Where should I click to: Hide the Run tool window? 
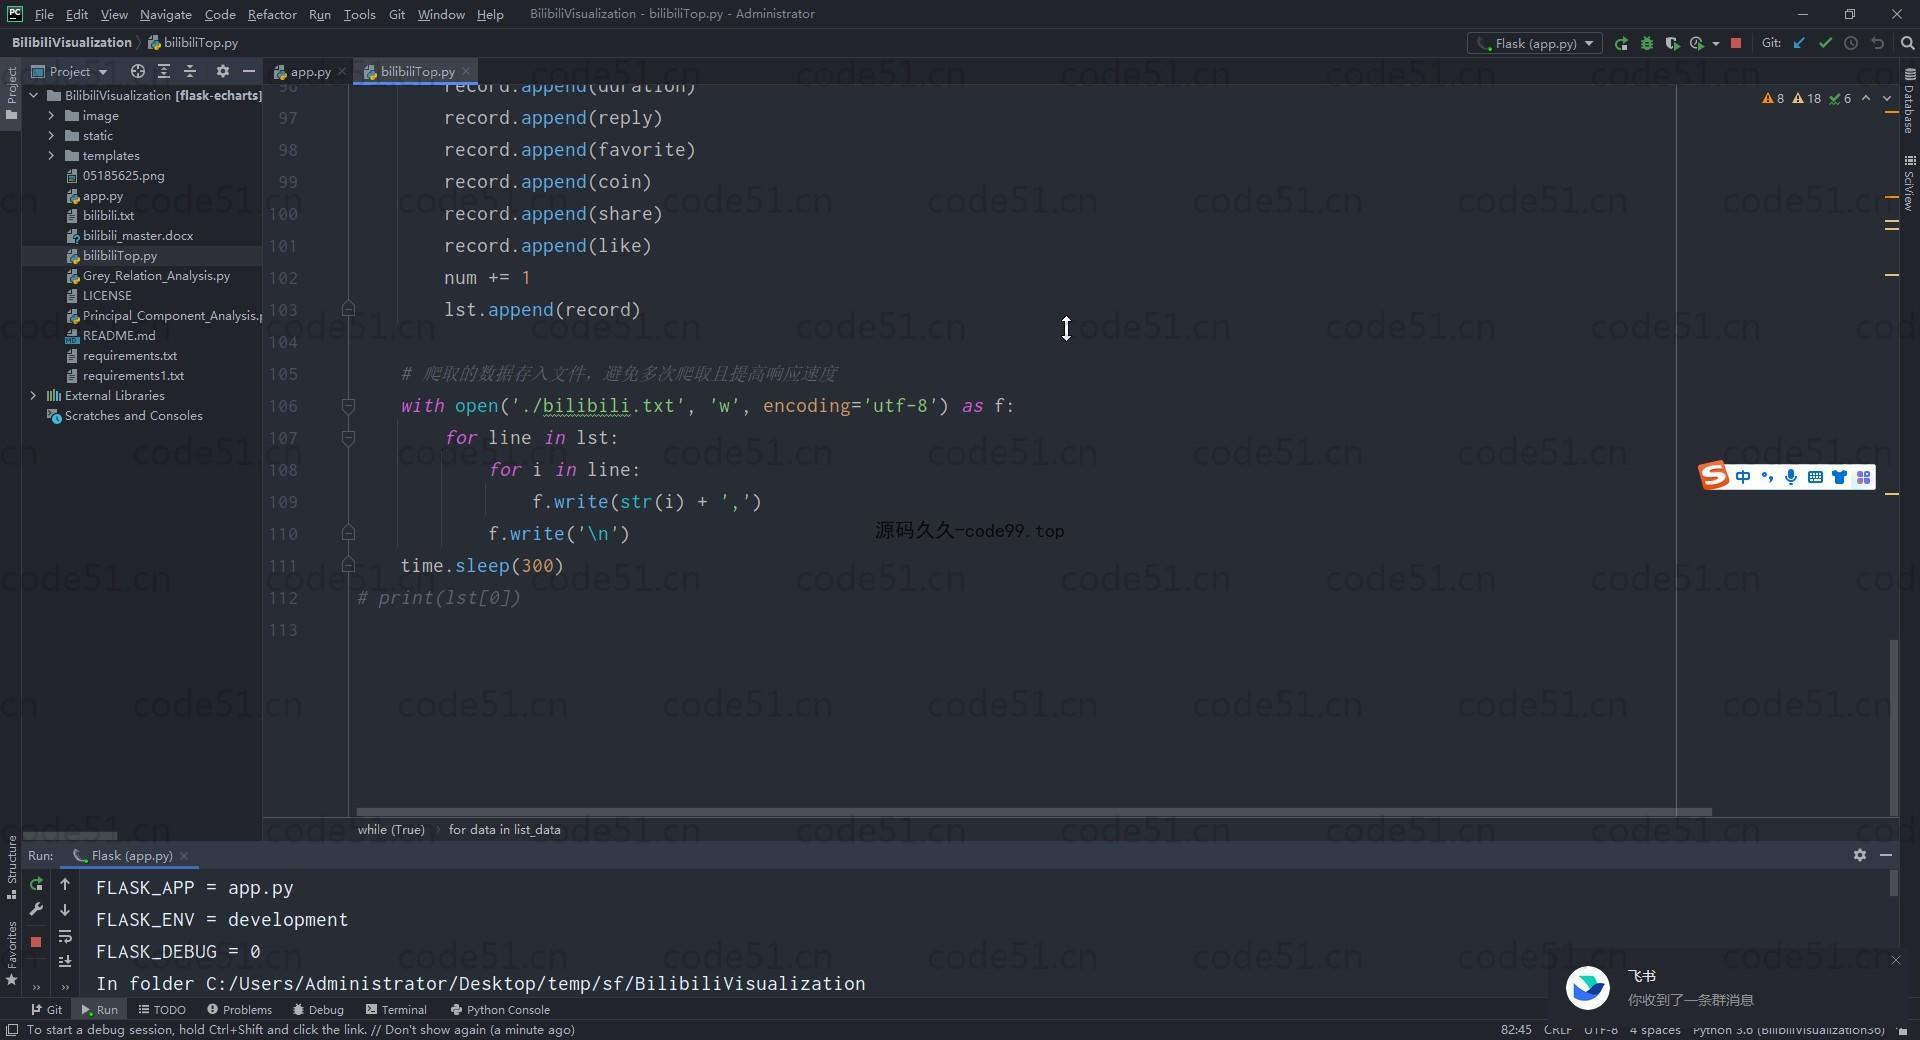coord(1886,855)
